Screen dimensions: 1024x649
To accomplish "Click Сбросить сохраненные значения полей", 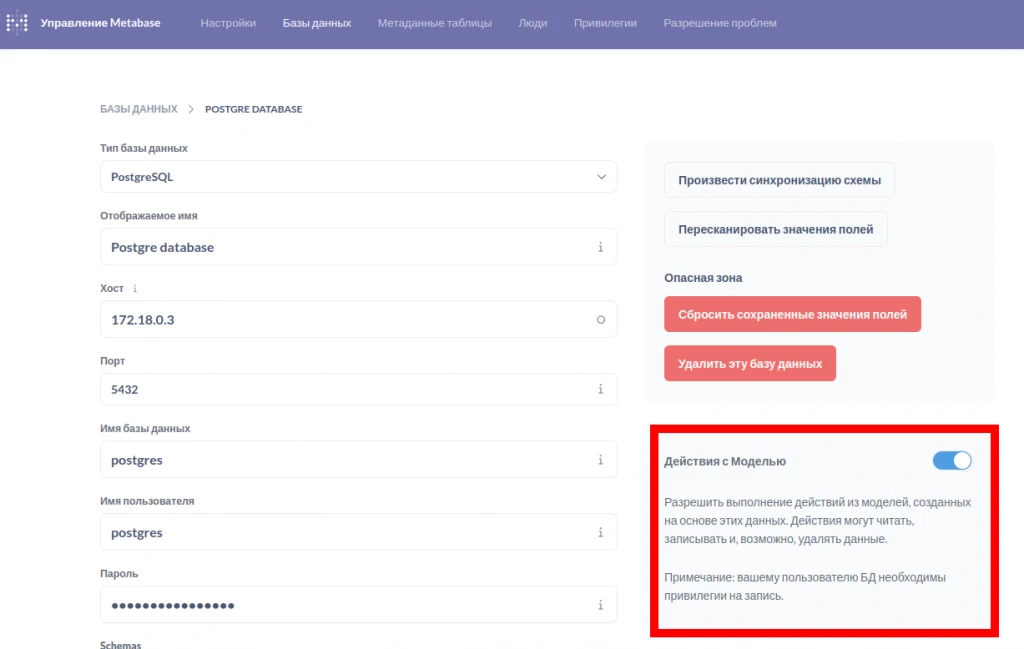I will 792,314.
